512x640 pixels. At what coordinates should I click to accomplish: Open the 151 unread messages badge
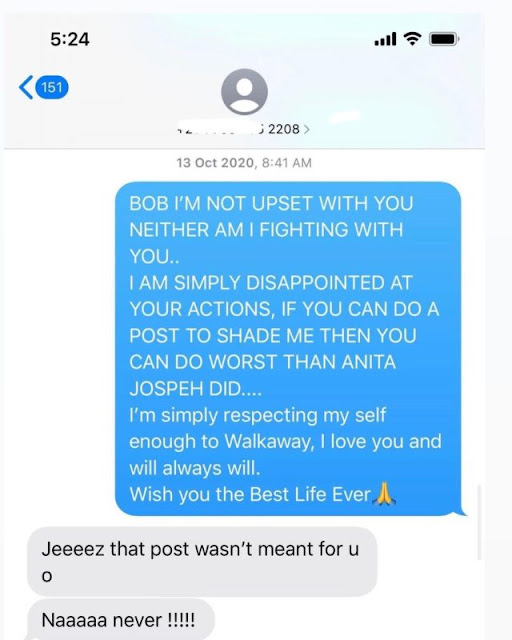coord(52,87)
